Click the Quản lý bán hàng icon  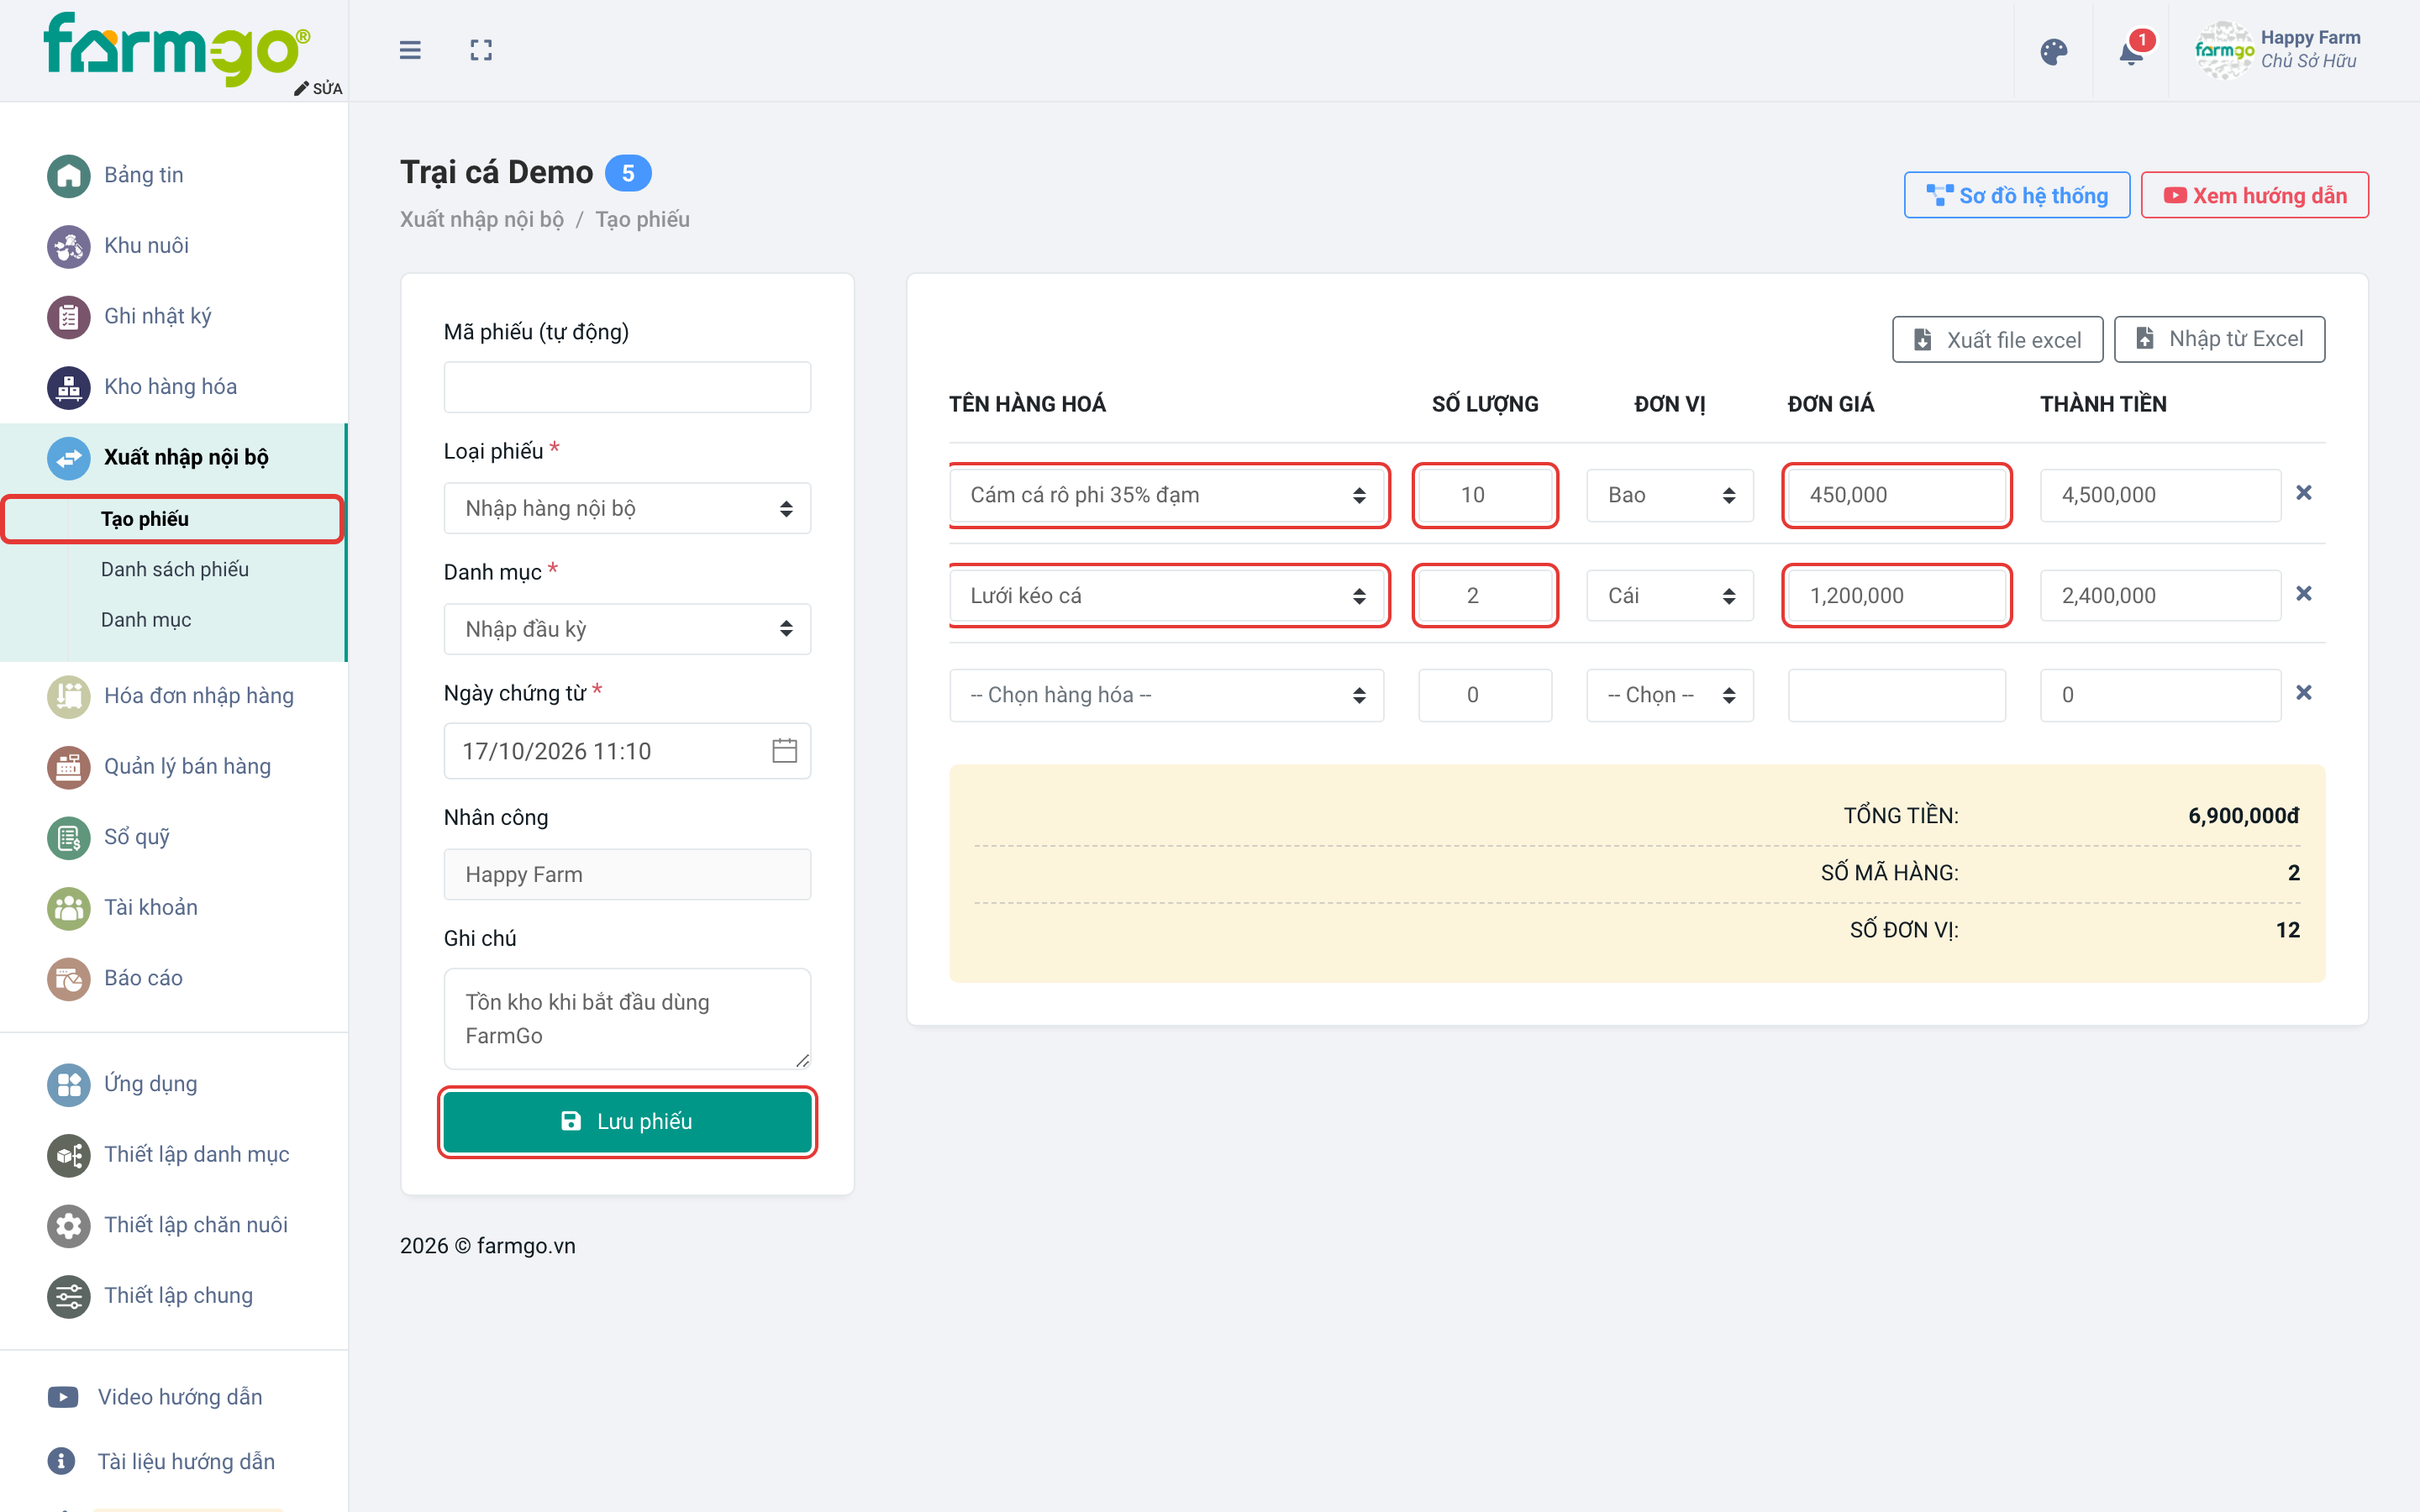tap(69, 767)
